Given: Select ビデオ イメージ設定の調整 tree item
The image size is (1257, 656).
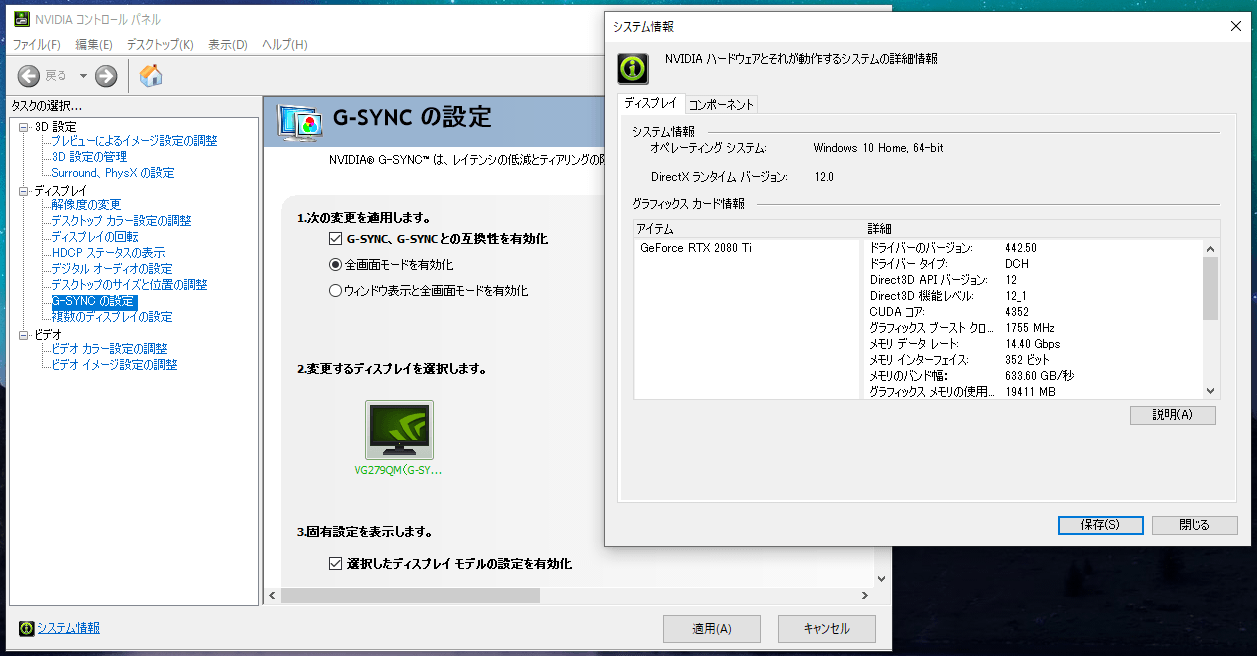Looking at the screenshot, I should pos(114,365).
